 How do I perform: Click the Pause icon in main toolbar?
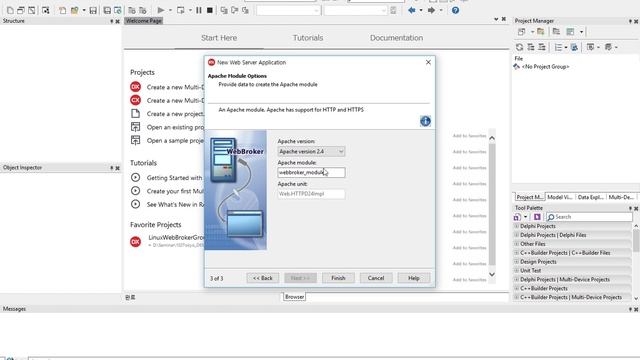tap(199, 10)
